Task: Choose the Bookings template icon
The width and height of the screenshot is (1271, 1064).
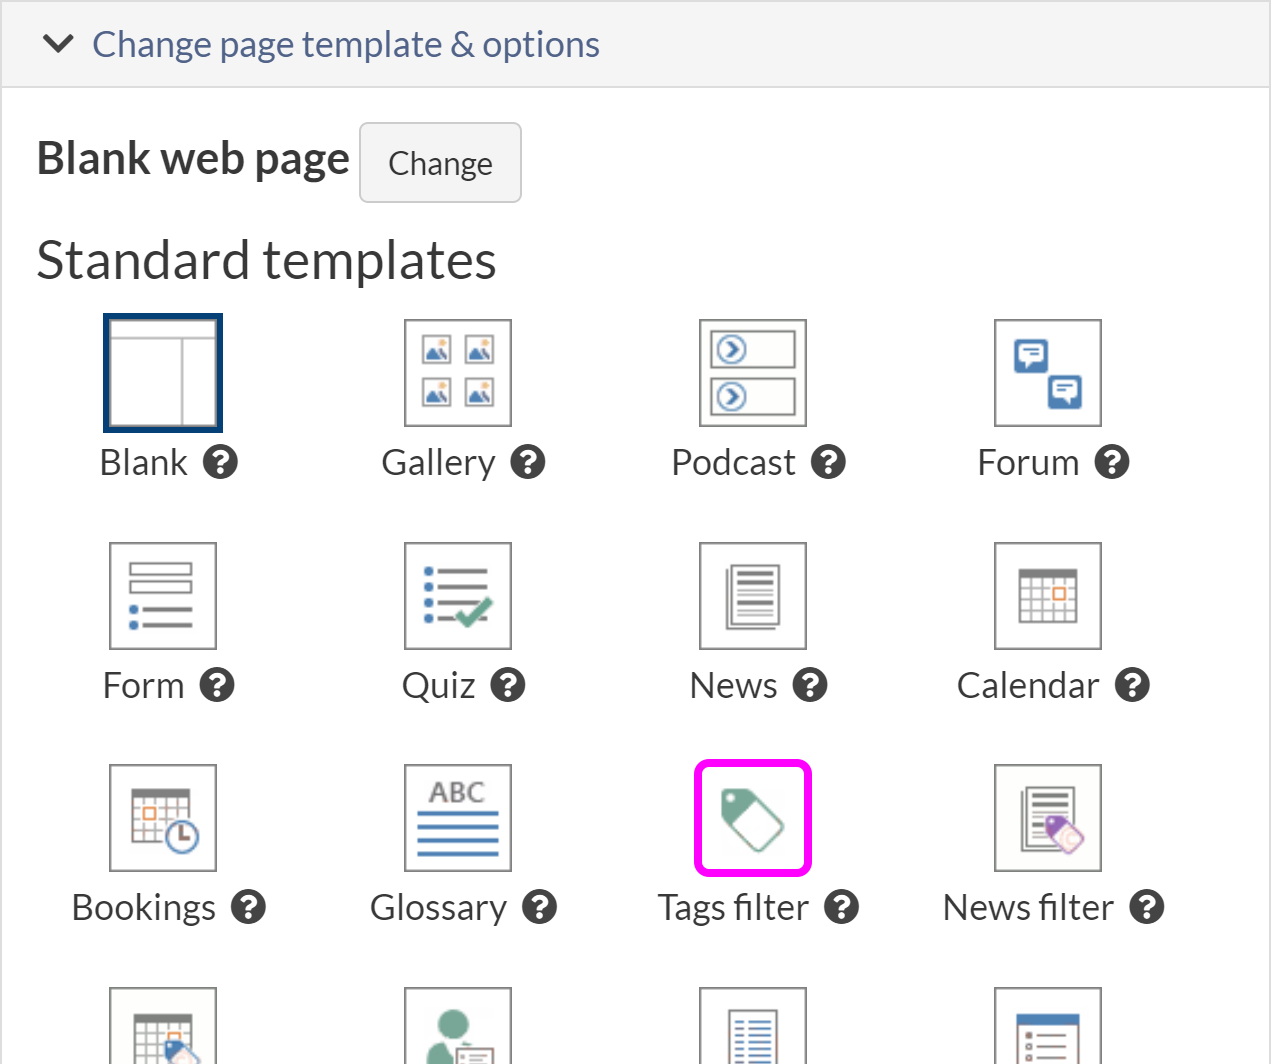Action: pyautogui.click(x=162, y=817)
